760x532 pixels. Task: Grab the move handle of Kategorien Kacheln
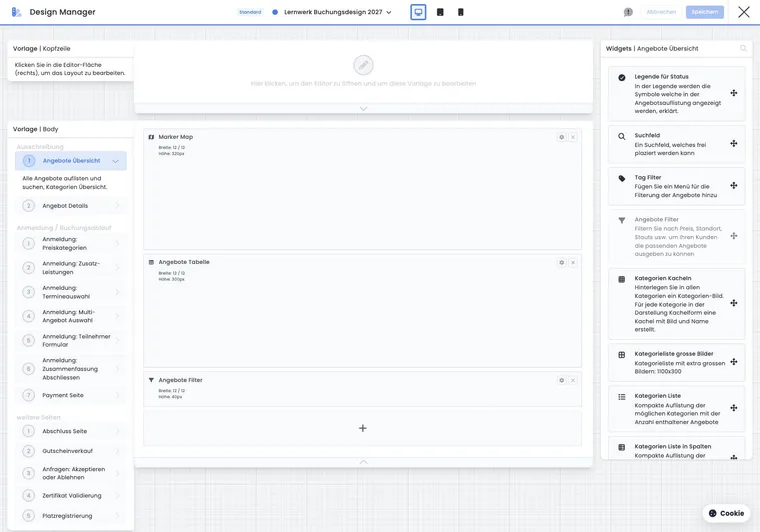click(734, 303)
